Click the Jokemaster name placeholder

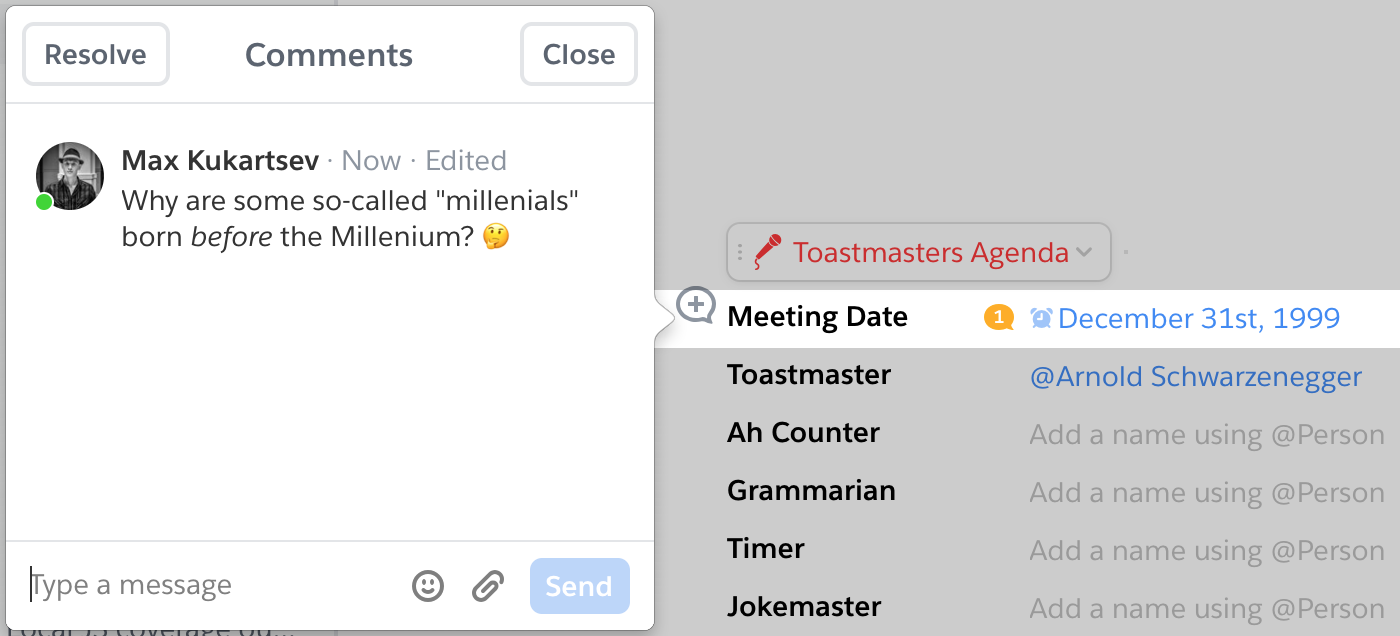pyautogui.click(x=1207, y=609)
